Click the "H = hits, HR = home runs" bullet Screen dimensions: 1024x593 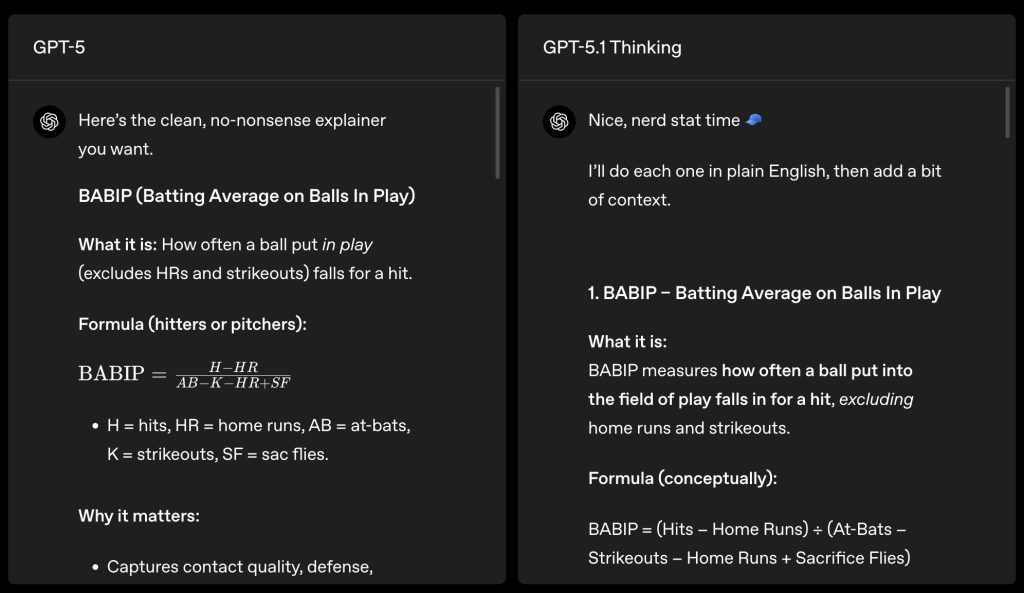pyautogui.click(x=258, y=425)
